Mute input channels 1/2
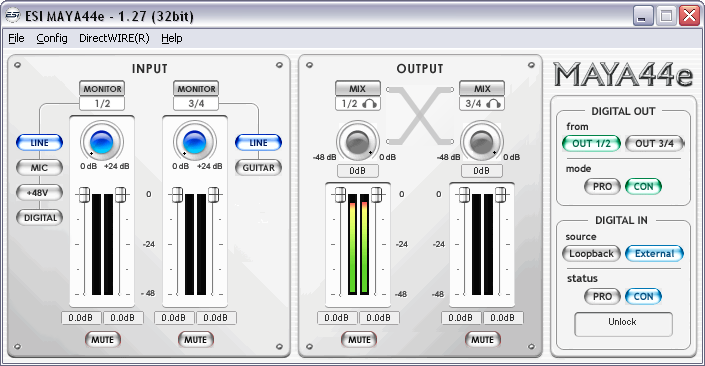 pos(103,339)
